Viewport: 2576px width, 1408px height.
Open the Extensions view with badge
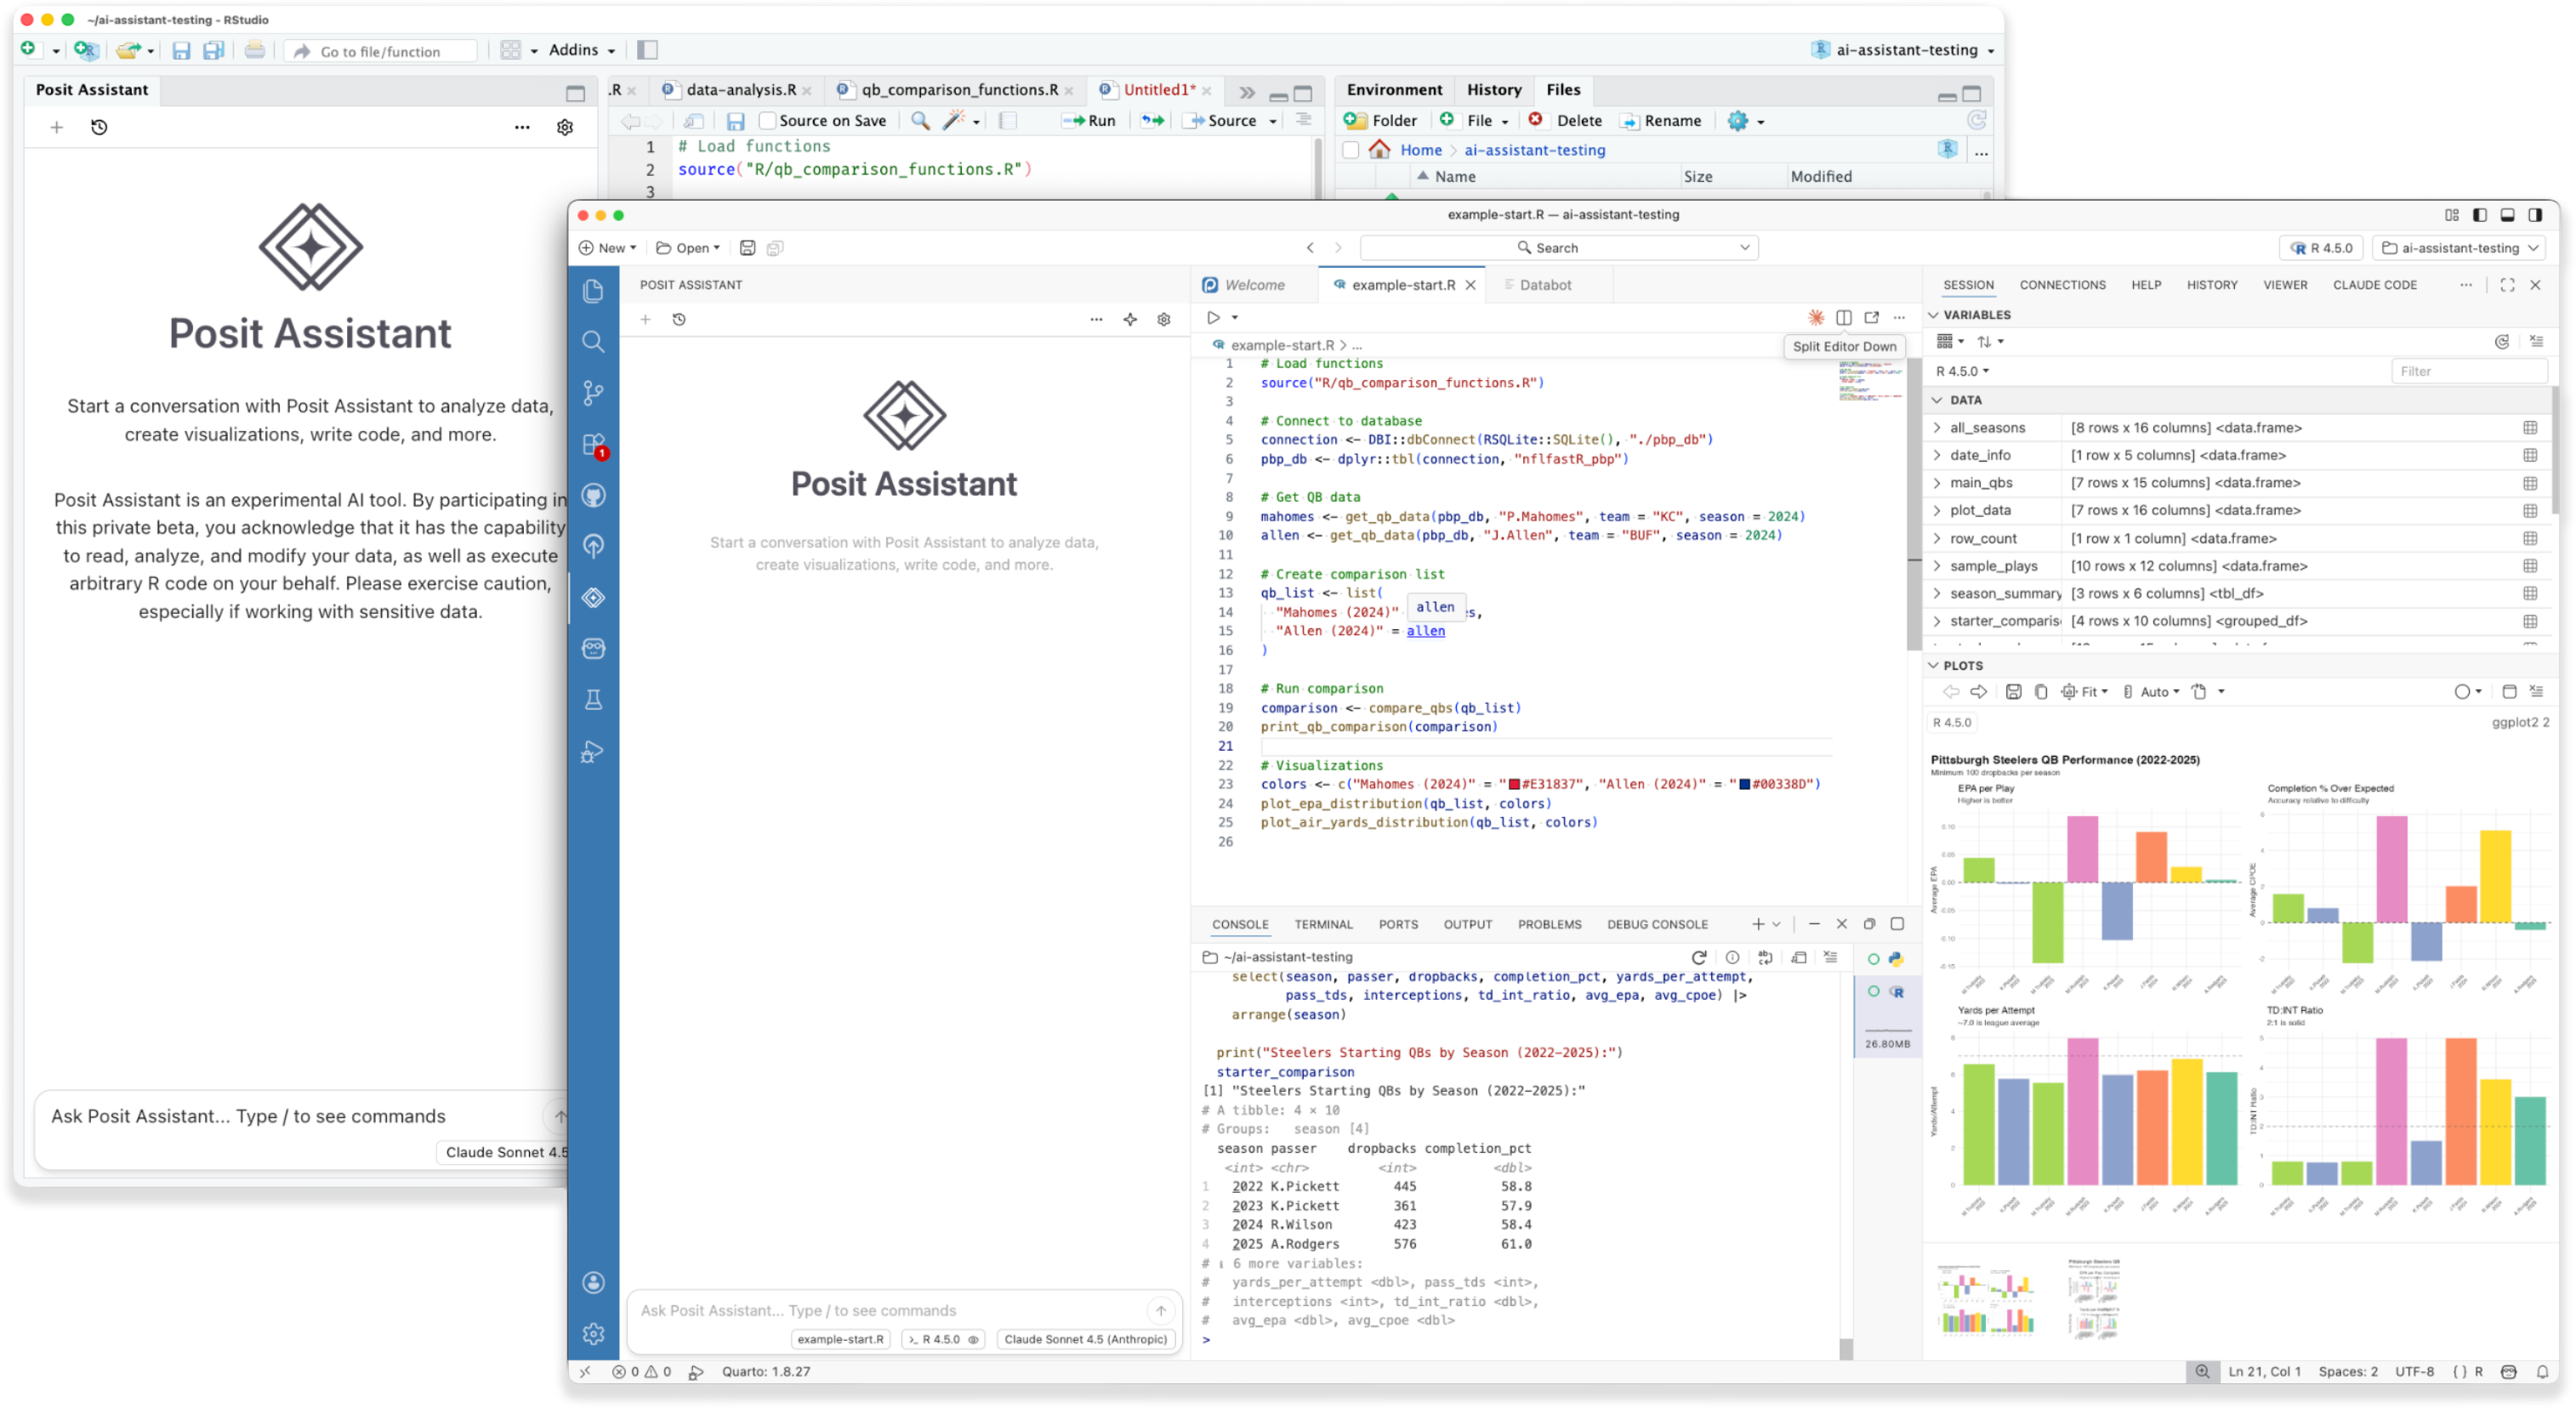point(593,445)
